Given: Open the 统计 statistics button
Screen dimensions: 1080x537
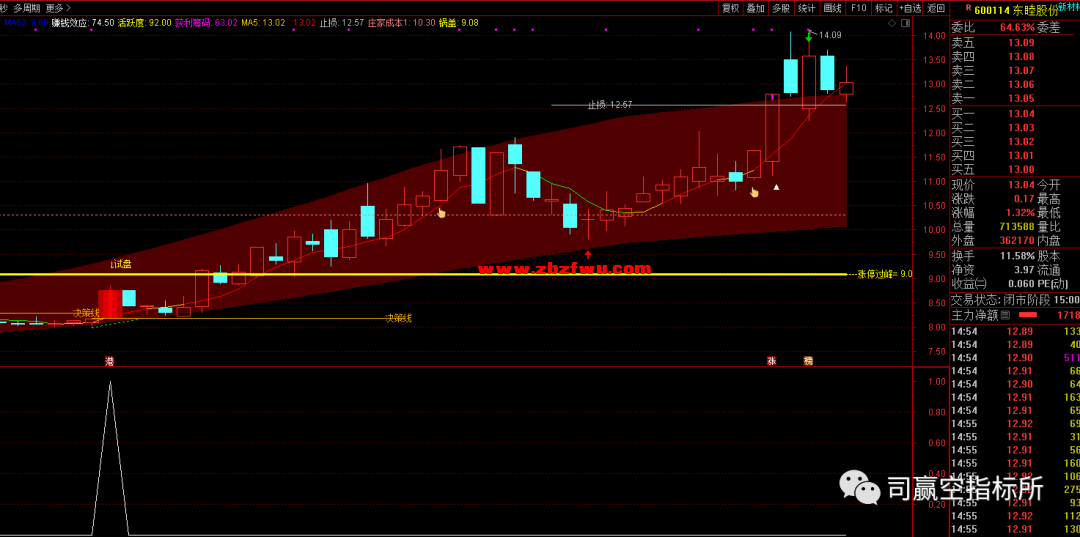Looking at the screenshot, I should tap(807, 8).
